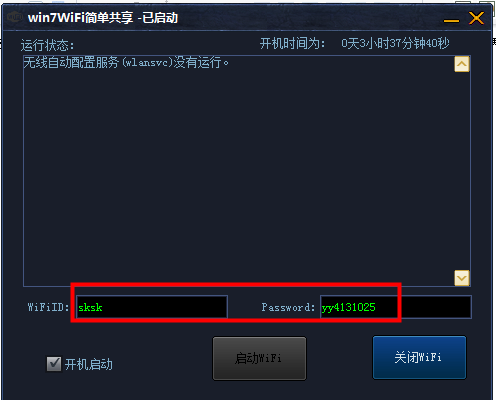496x400 pixels.
Task: Click the 已启动 status in title bar
Action: (160, 18)
